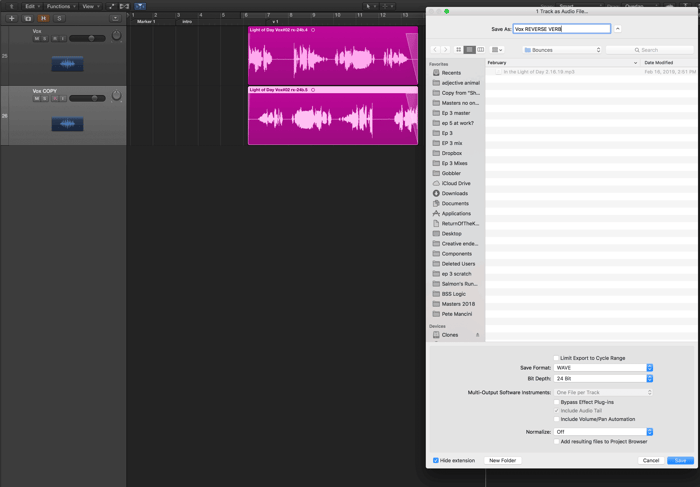Screen dimensions: 700x487
Task: Record-enable the Vox track
Action: [x=55, y=39]
